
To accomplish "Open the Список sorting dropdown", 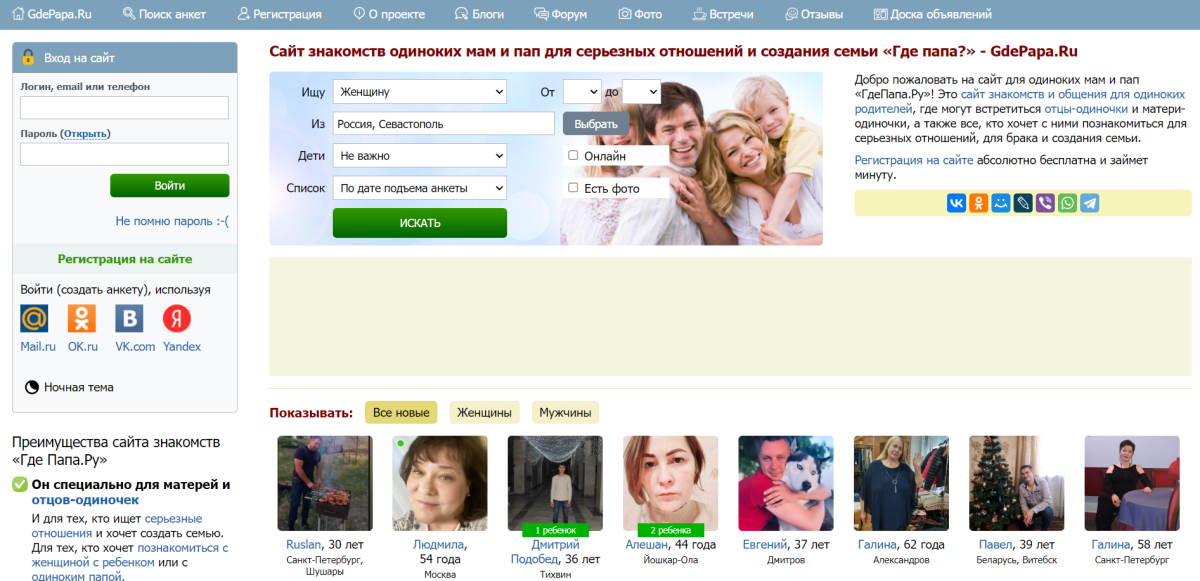I will coord(420,187).
